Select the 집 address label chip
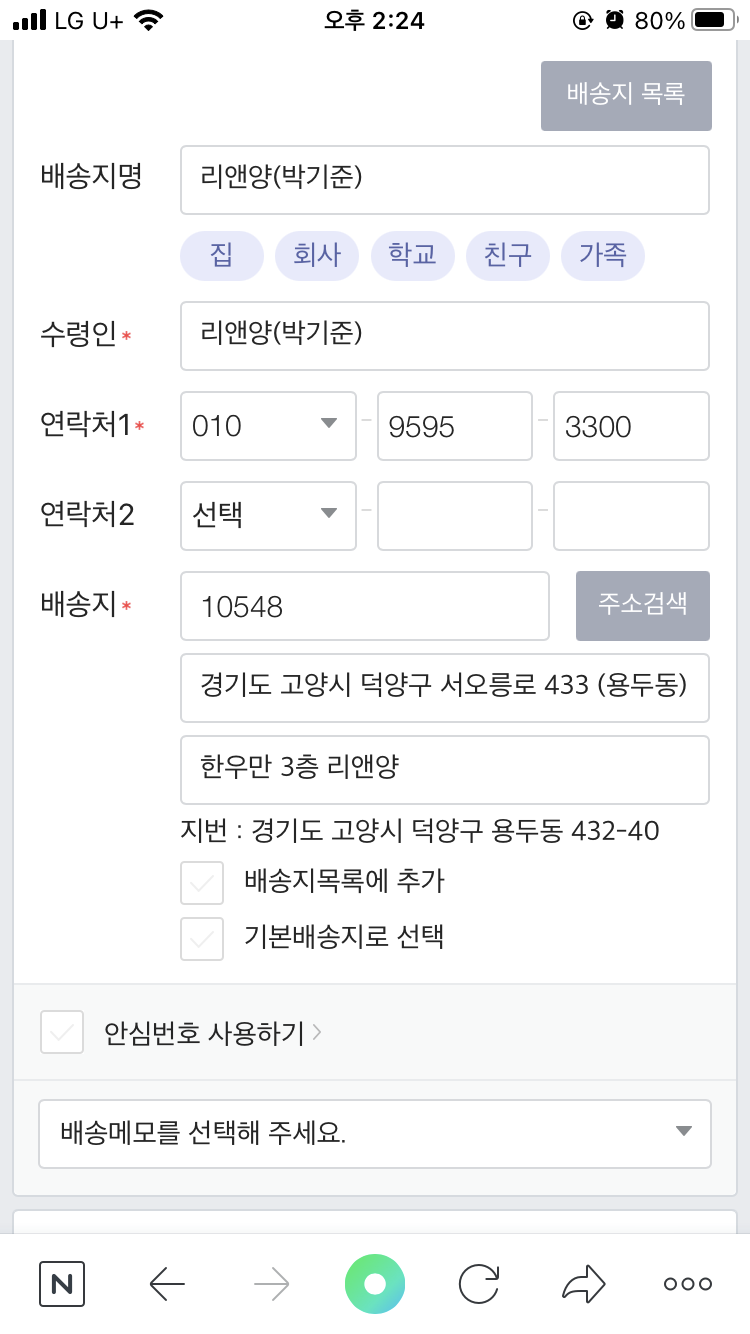The width and height of the screenshot is (750, 1334). click(221, 255)
